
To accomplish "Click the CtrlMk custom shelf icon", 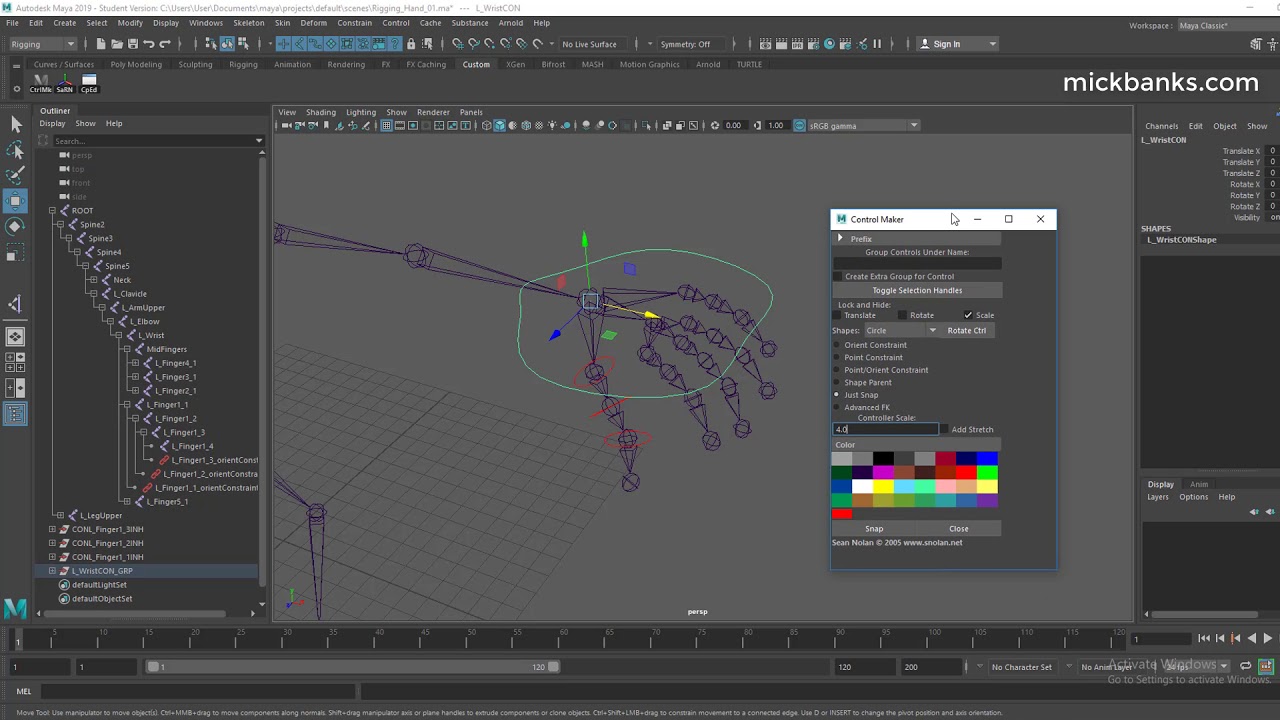I will tap(41, 82).
